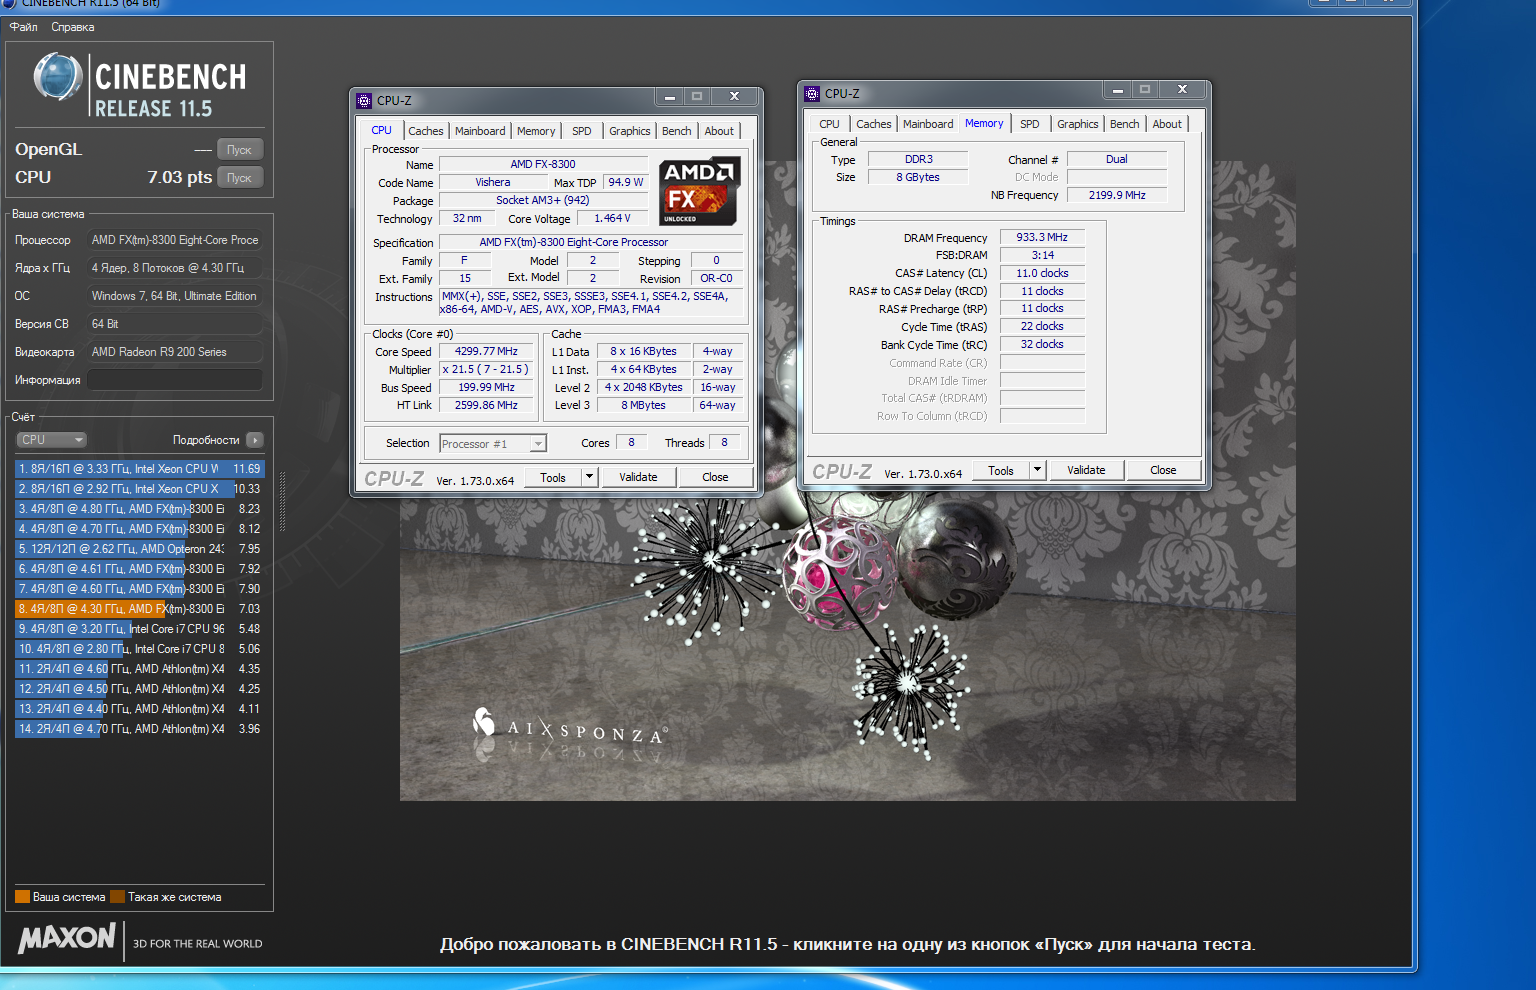
Task: Switch to Graphics tab in left CPU-Z window
Action: click(x=630, y=131)
